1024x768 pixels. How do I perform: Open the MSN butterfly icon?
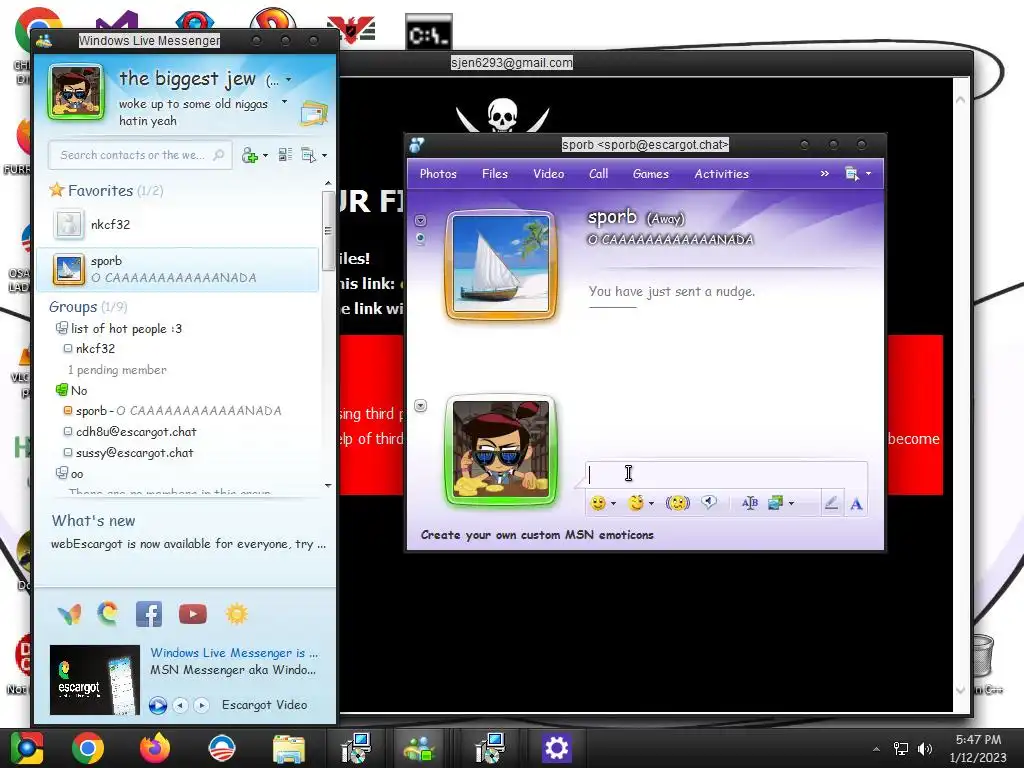coord(69,615)
